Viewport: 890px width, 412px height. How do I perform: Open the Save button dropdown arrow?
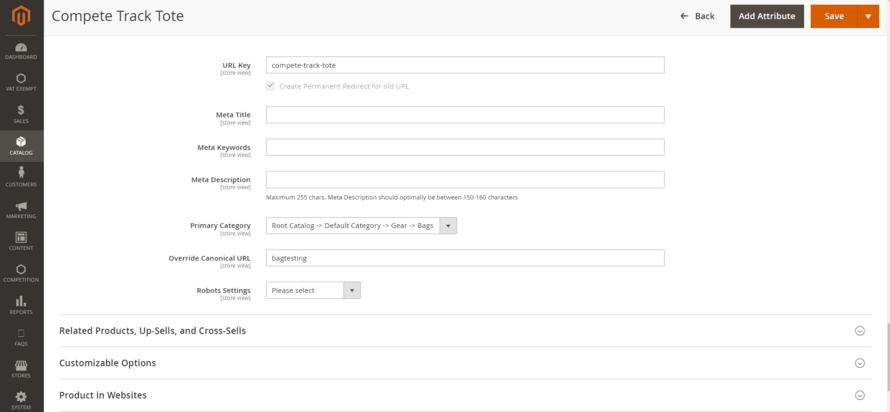(x=868, y=16)
